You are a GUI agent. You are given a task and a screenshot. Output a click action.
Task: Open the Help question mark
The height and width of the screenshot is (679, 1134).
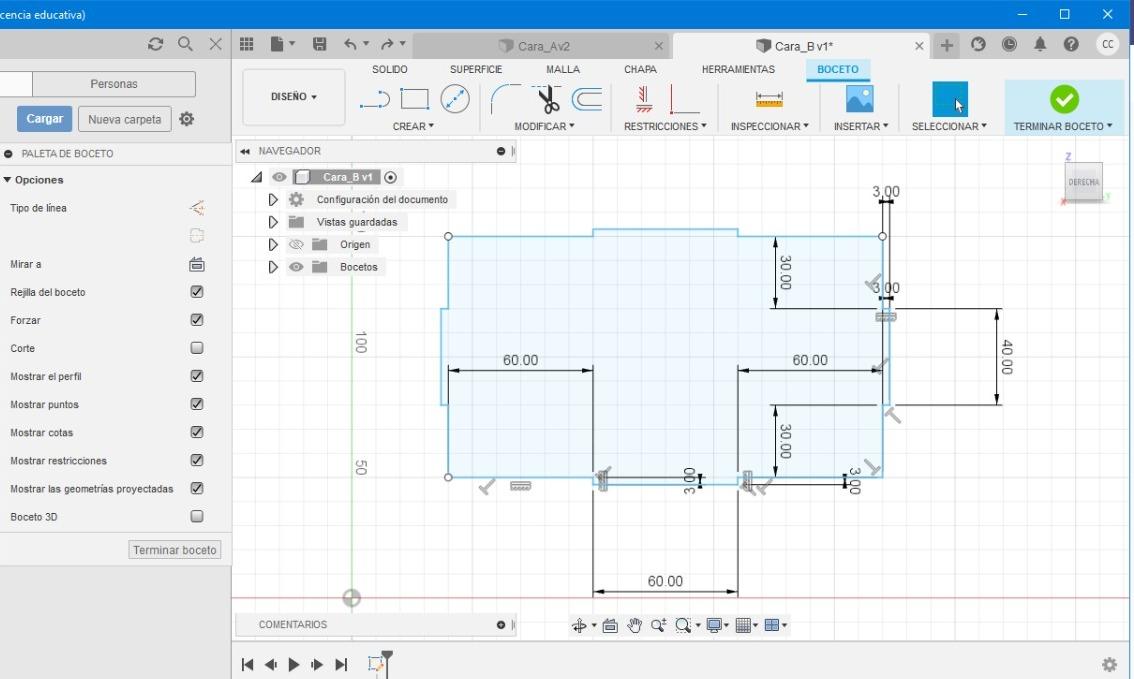(x=1071, y=44)
